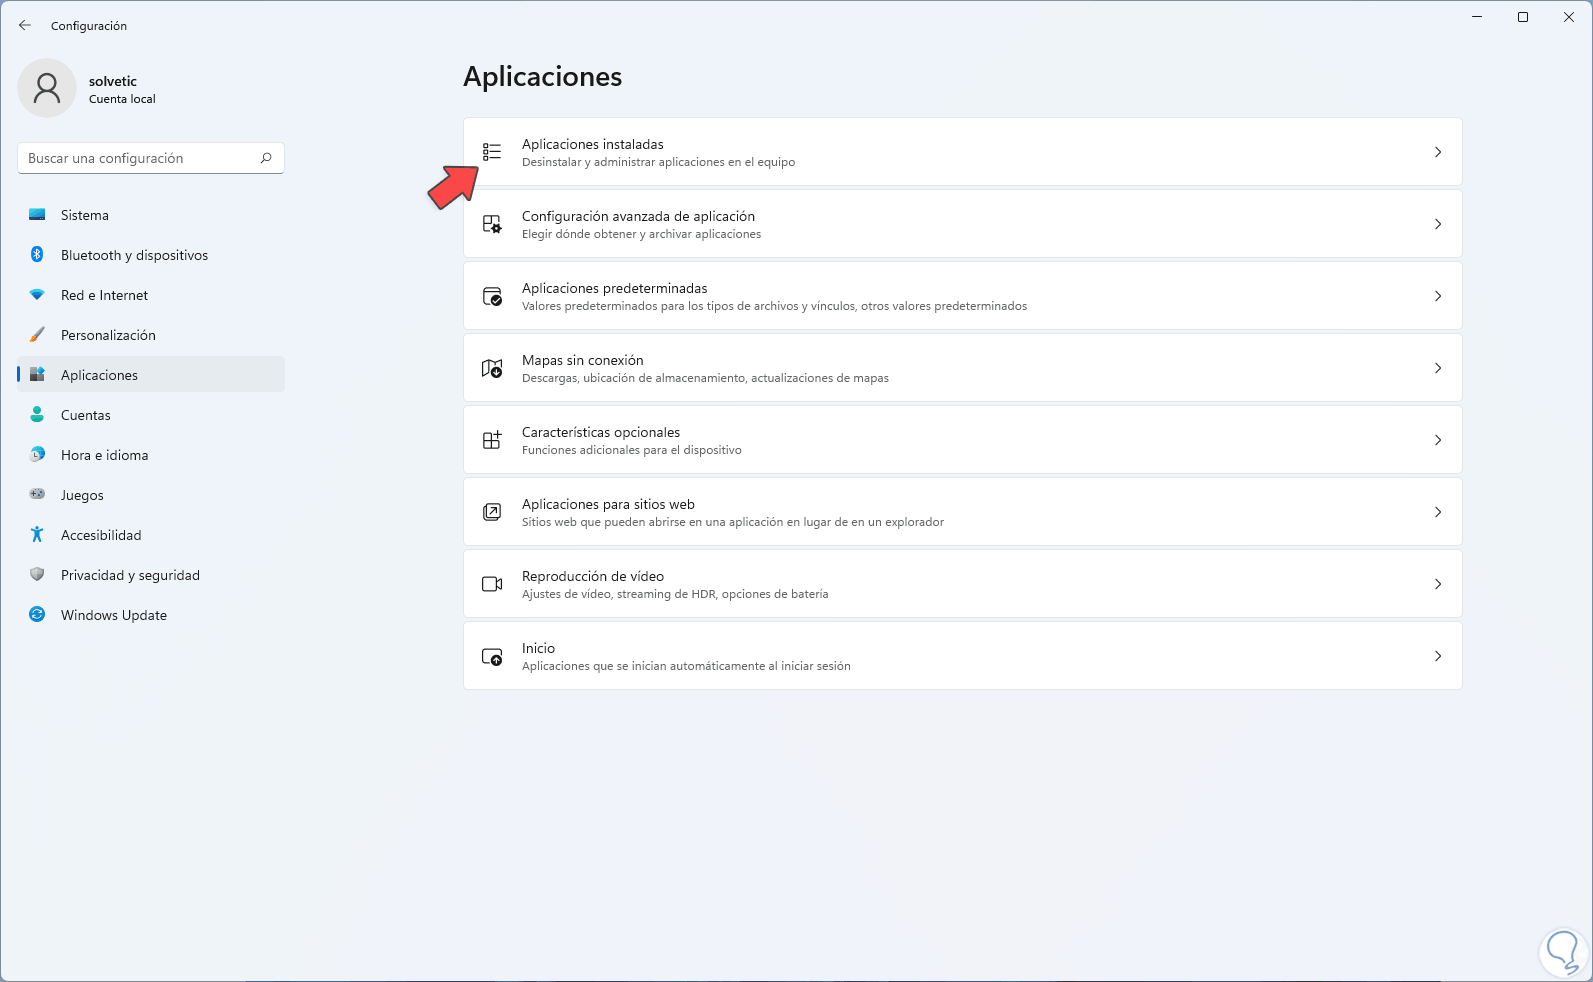Click the Mapas sin conexión map icon
1593x982 pixels.
click(x=492, y=368)
